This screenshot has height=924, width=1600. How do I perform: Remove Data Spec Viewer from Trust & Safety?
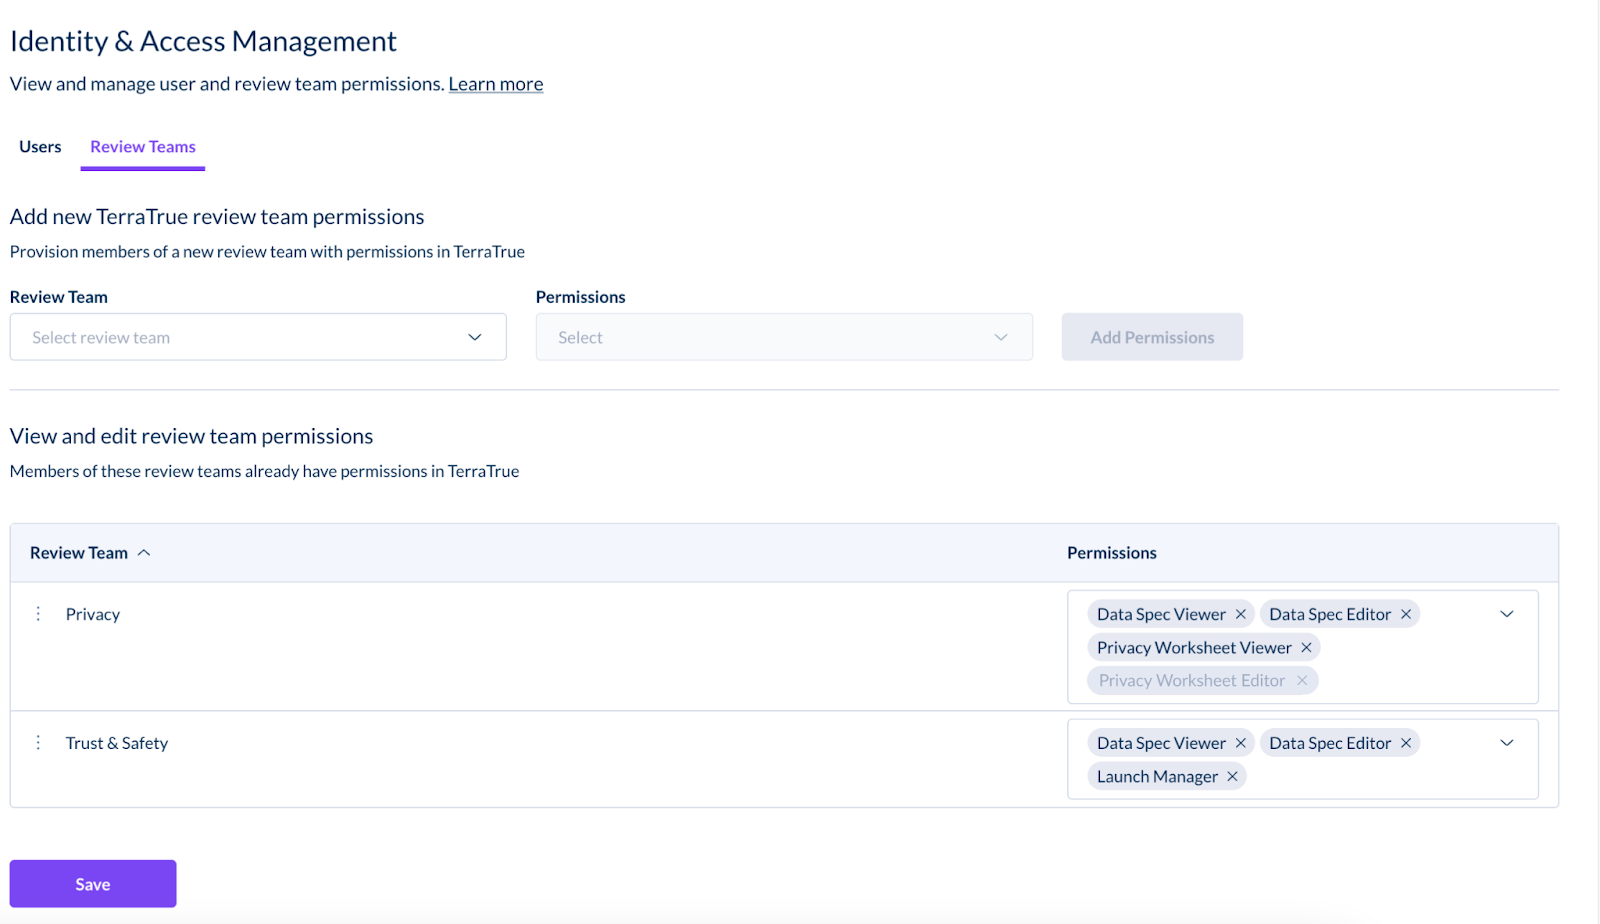click(1241, 743)
